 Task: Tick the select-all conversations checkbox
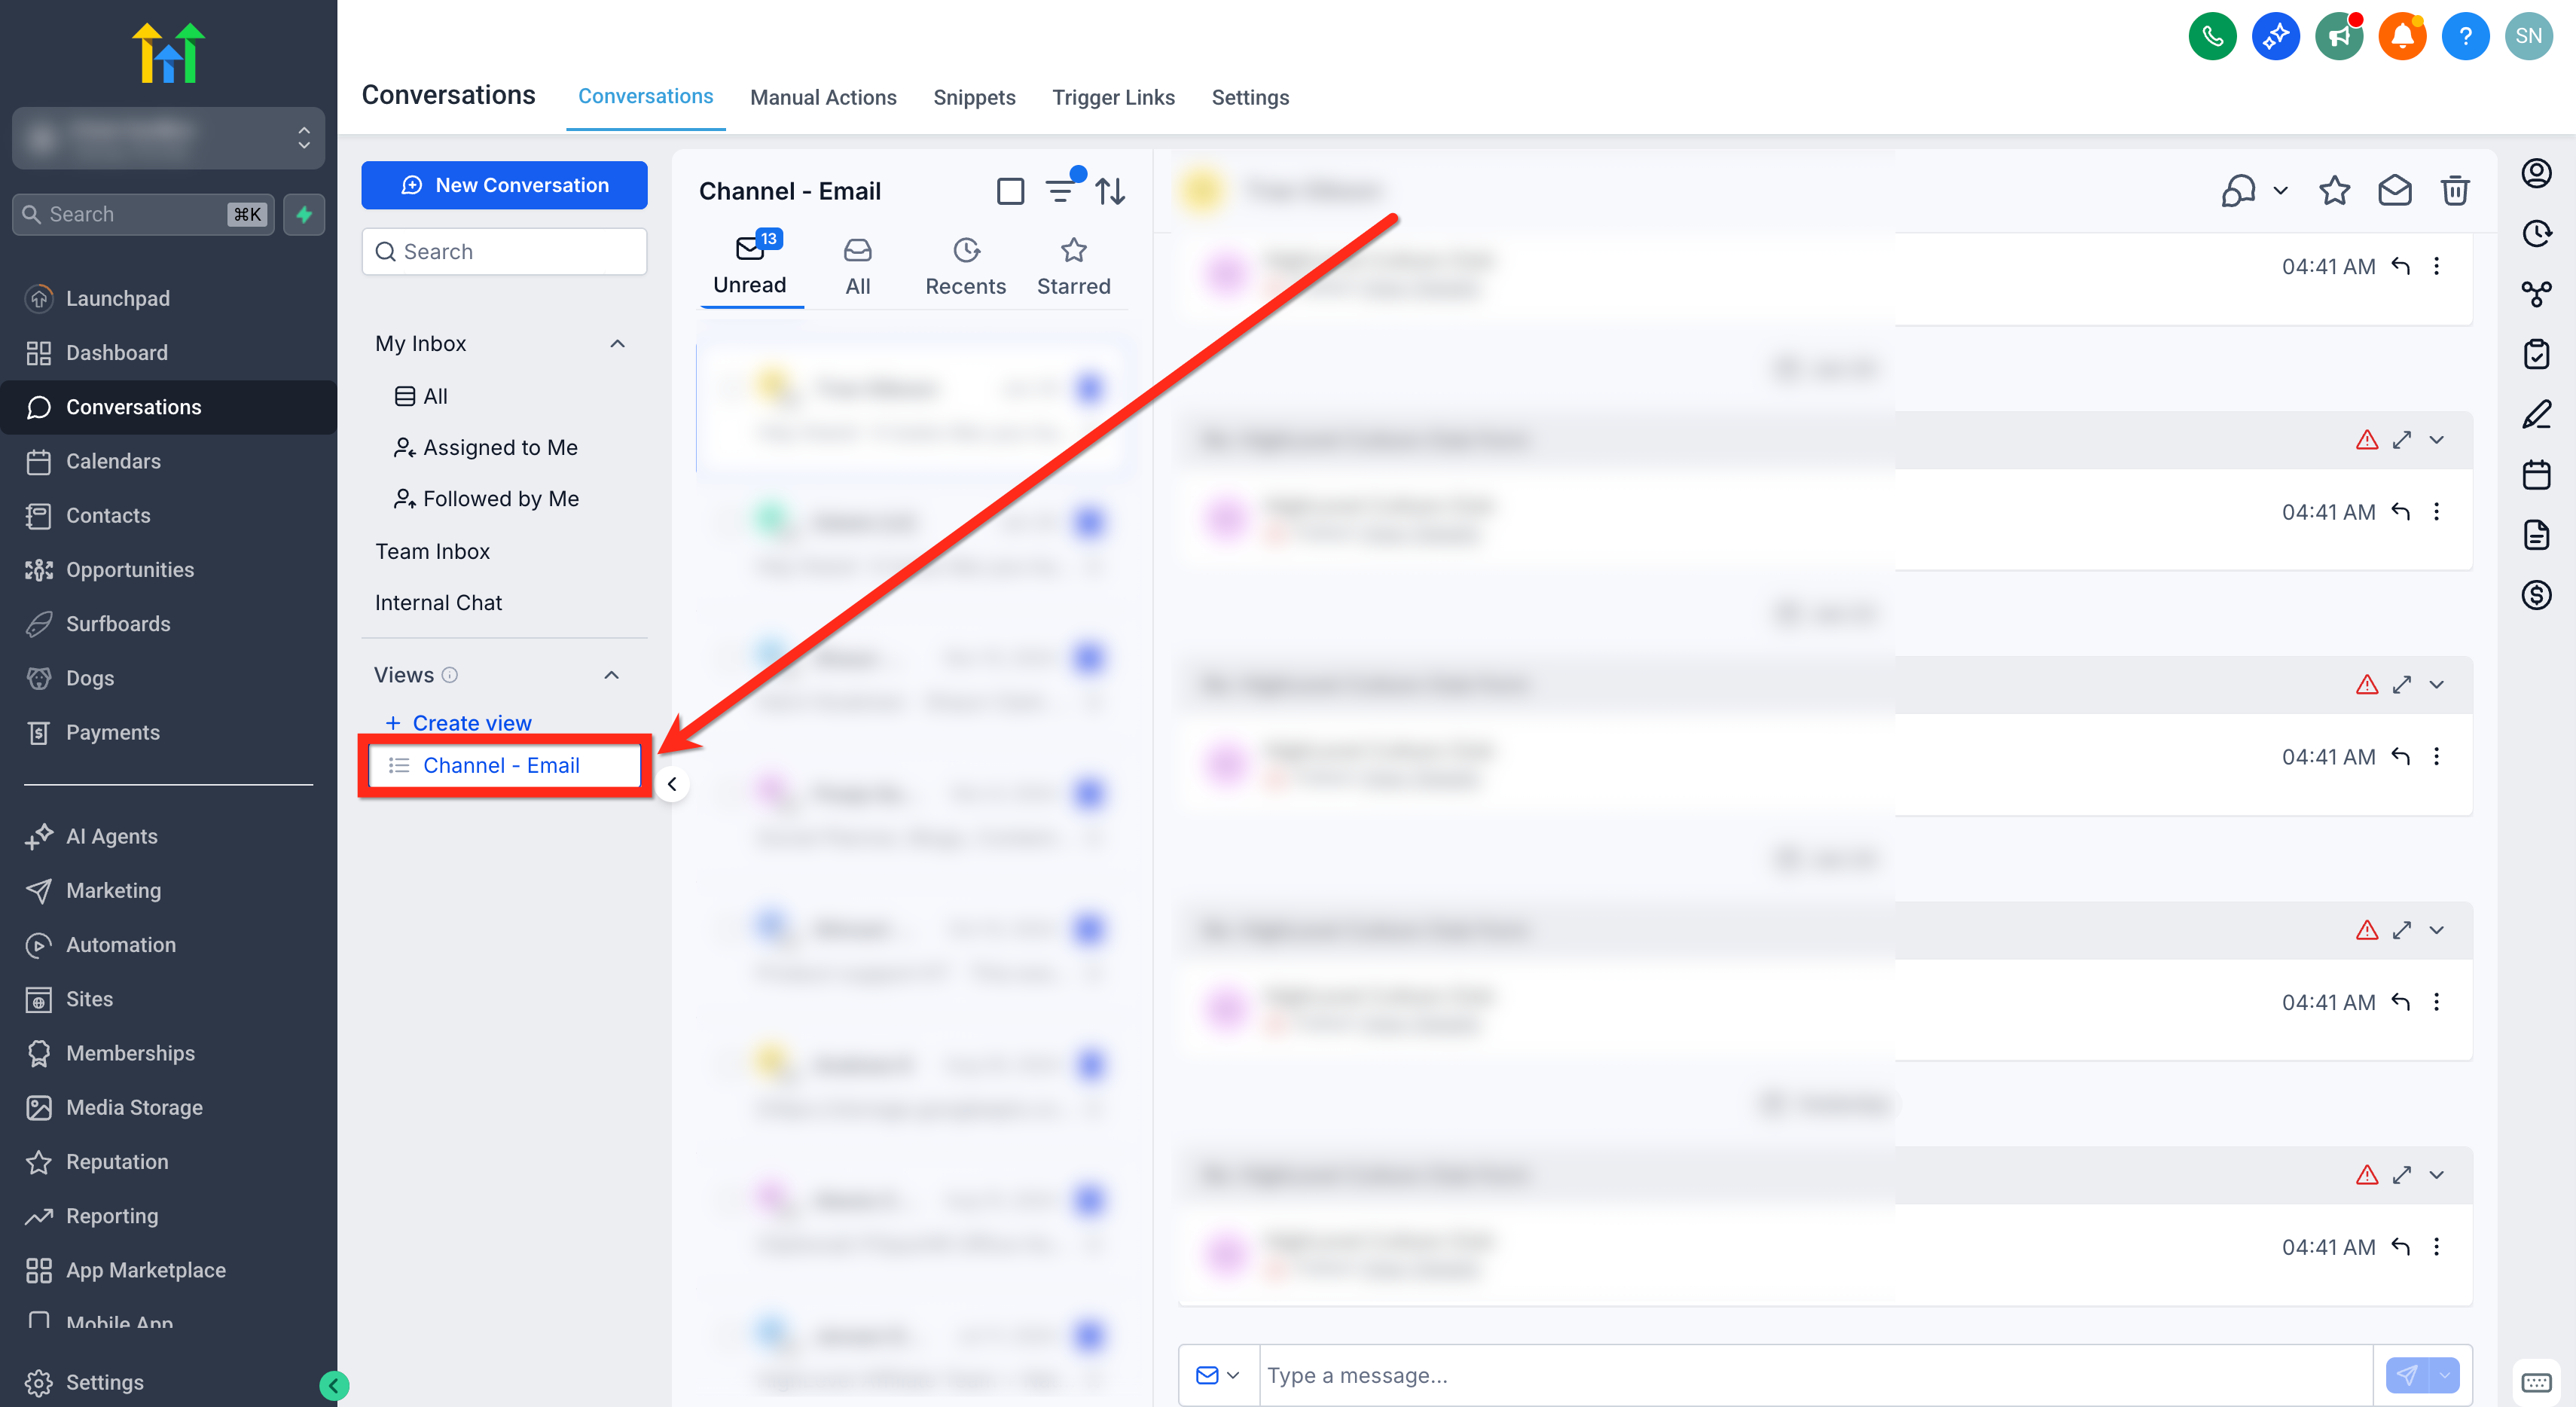click(x=1010, y=191)
